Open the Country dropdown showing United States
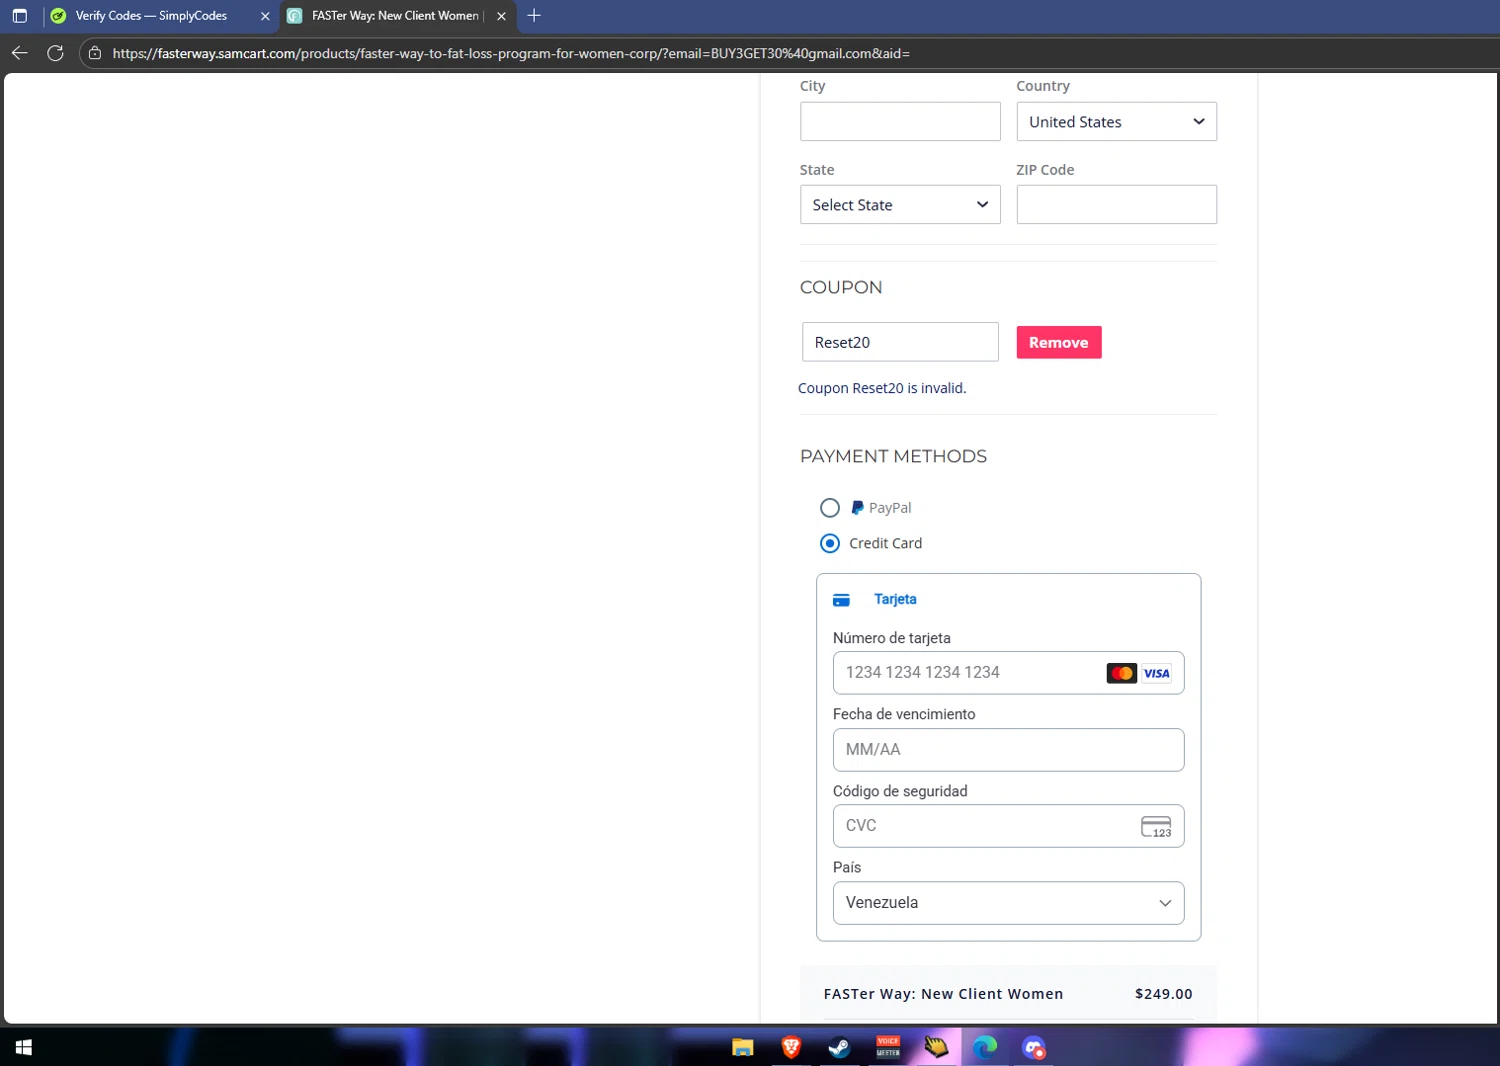The width and height of the screenshot is (1500, 1066). (1116, 121)
